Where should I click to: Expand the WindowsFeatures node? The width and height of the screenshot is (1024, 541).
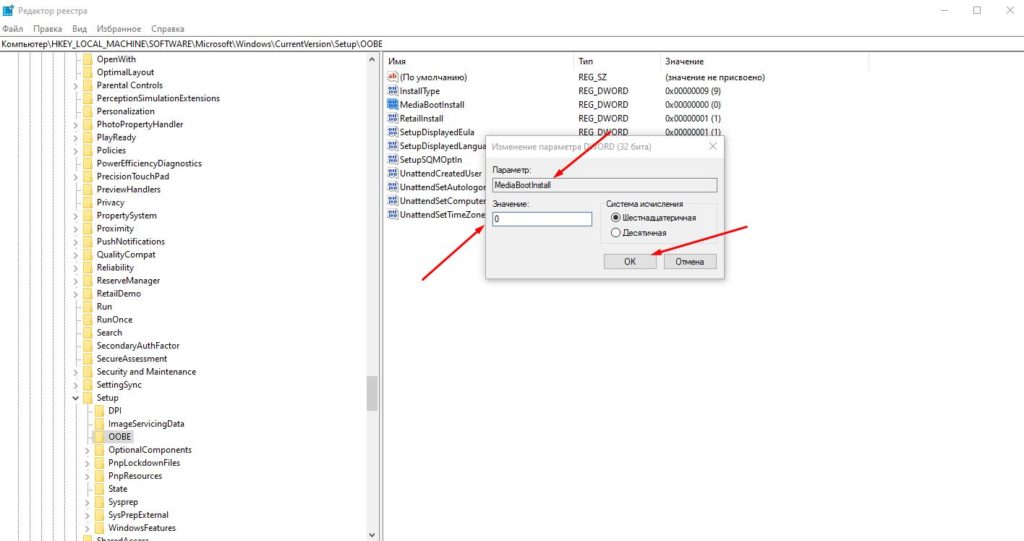click(88, 528)
